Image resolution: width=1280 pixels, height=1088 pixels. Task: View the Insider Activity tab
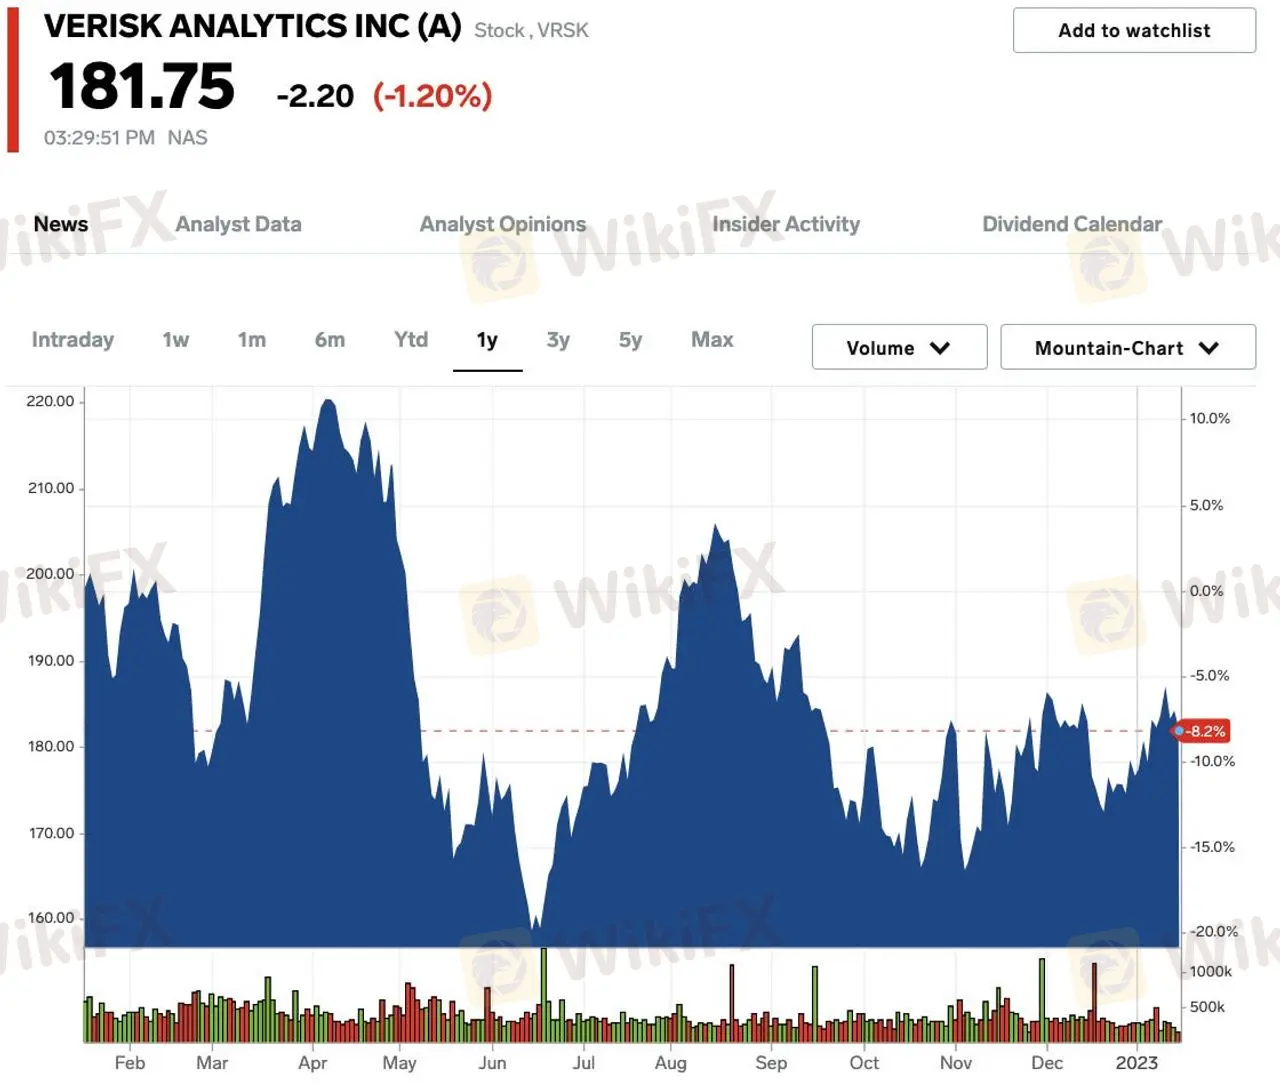786,224
